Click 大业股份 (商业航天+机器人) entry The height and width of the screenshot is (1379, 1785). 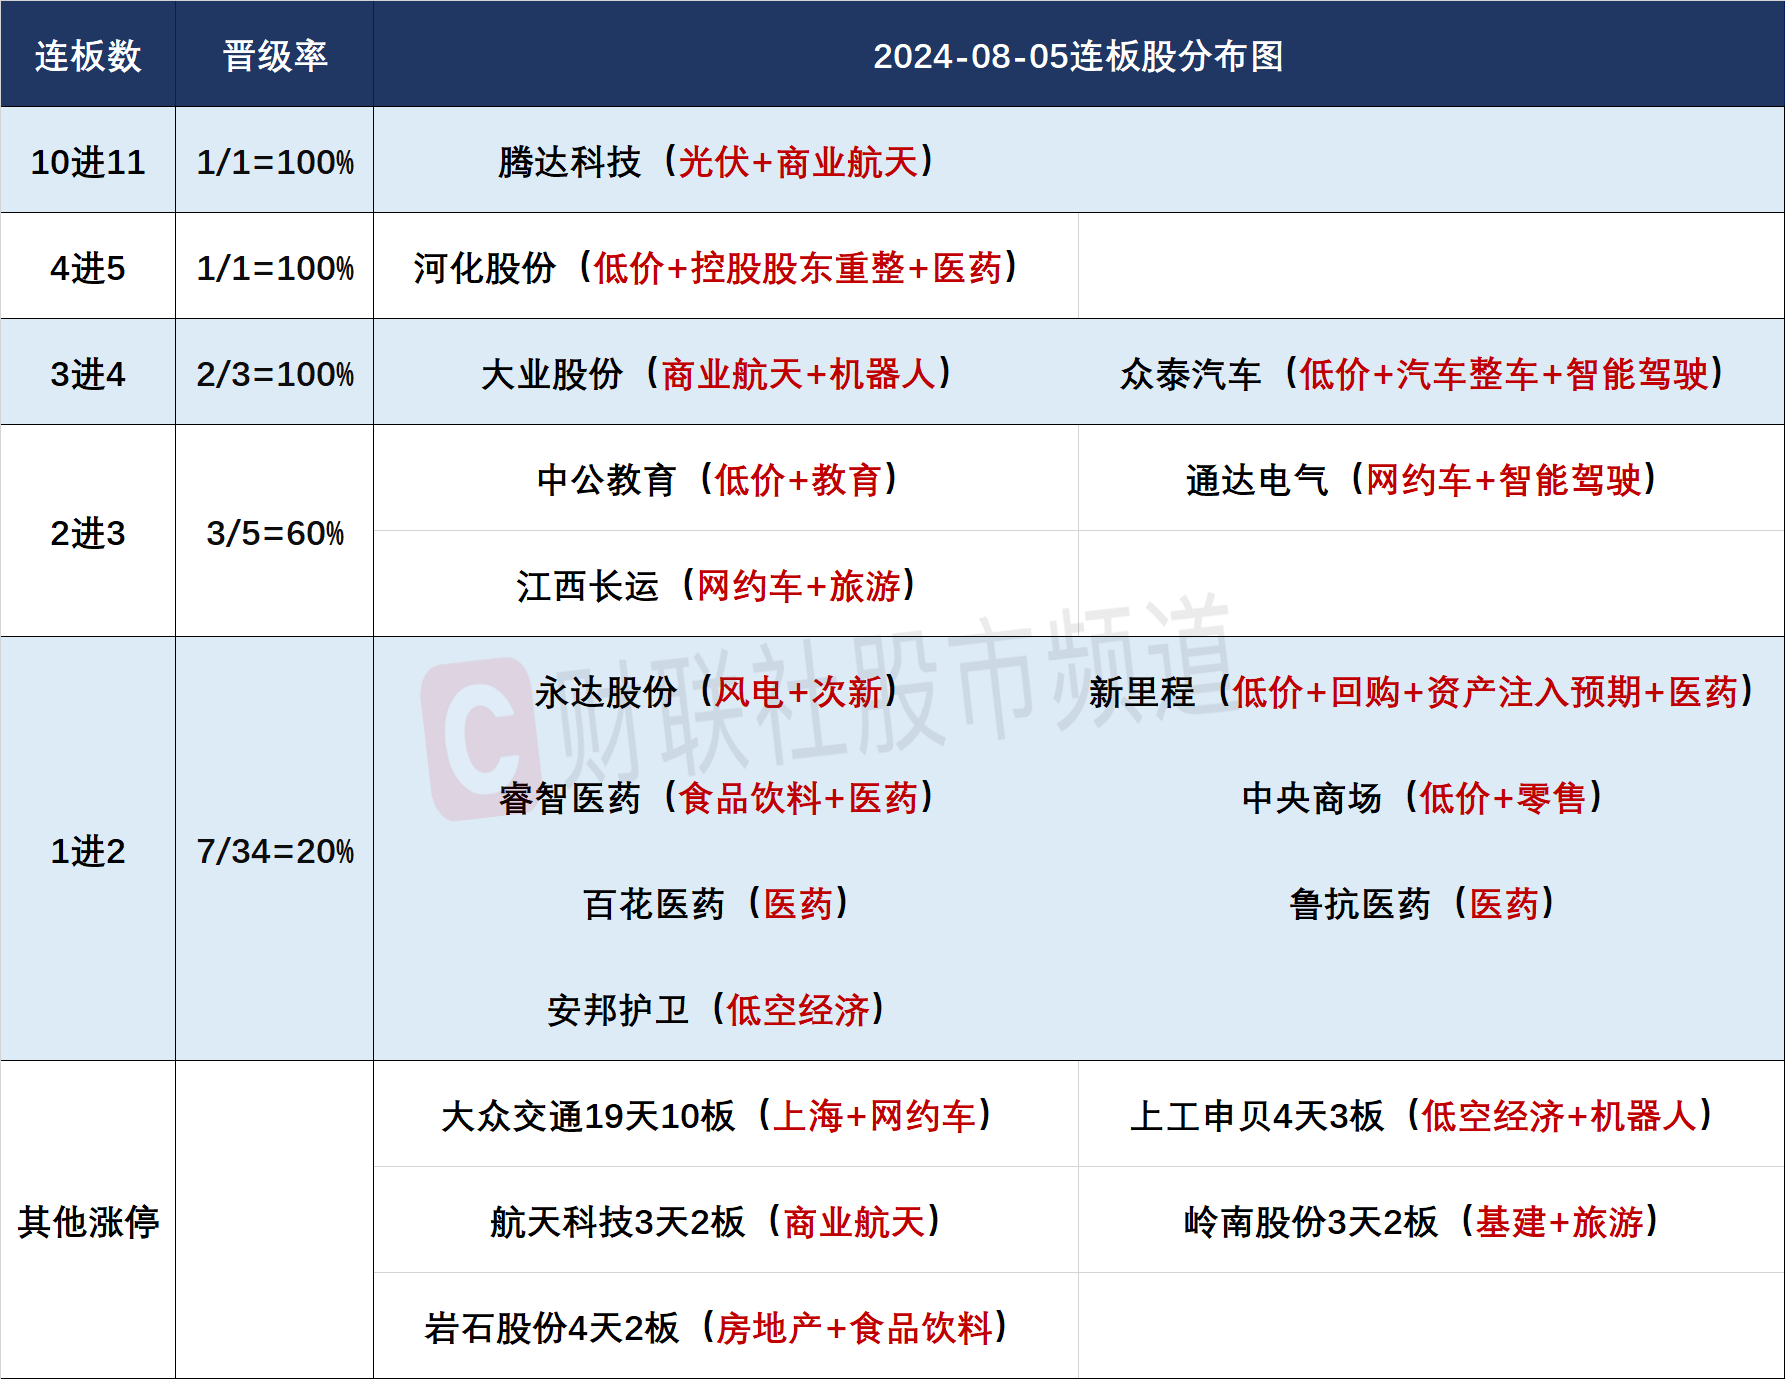716,374
